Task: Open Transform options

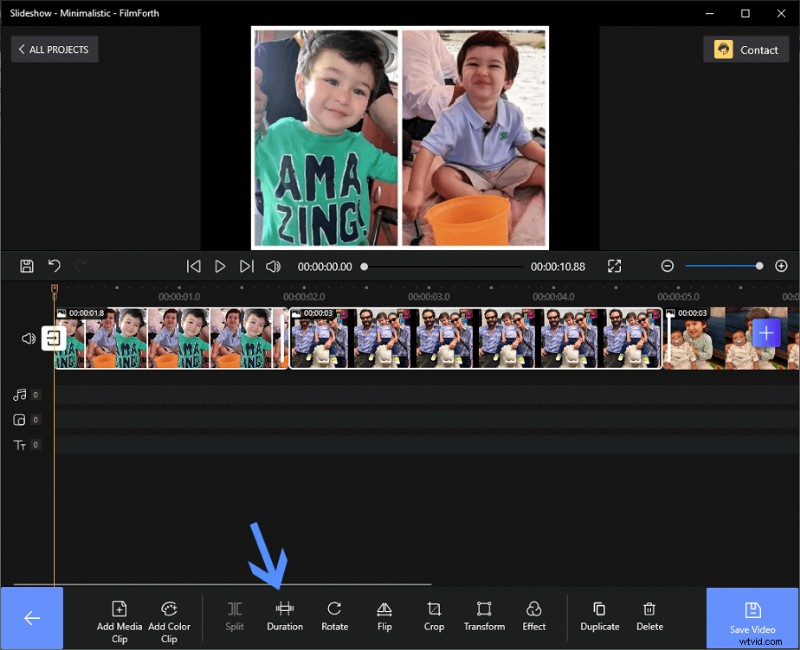Action: tap(484, 617)
